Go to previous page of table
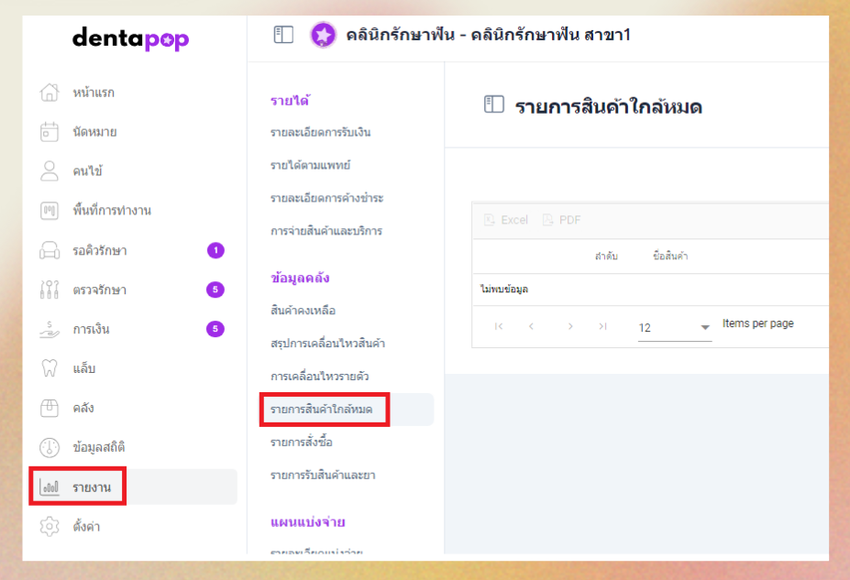This screenshot has height=580, width=850. 531,326
